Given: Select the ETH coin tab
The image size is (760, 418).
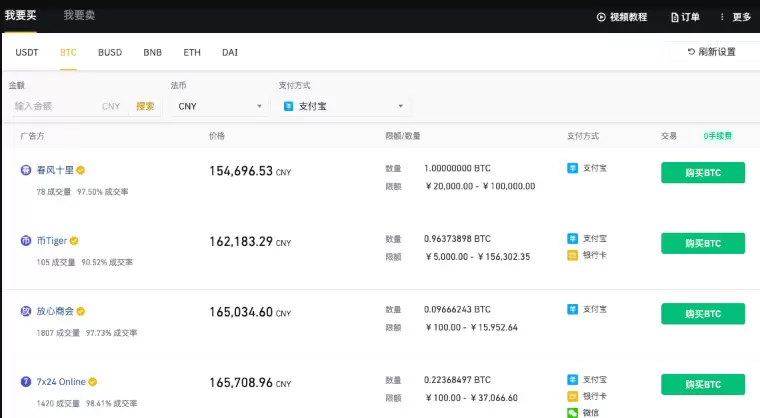Looking at the screenshot, I should 192,52.
